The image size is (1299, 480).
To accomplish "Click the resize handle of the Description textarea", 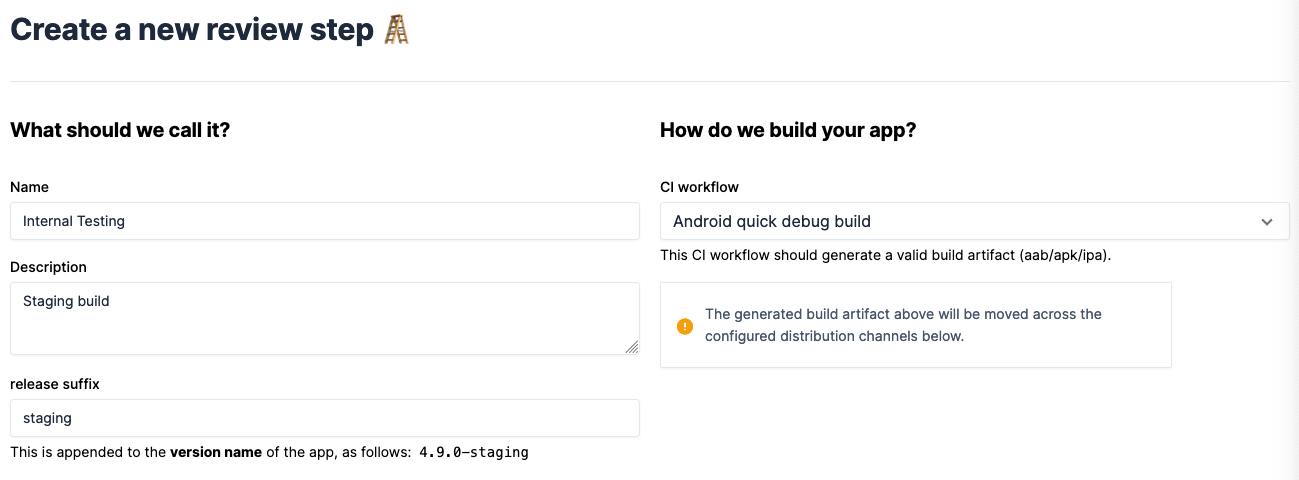I will coord(632,347).
